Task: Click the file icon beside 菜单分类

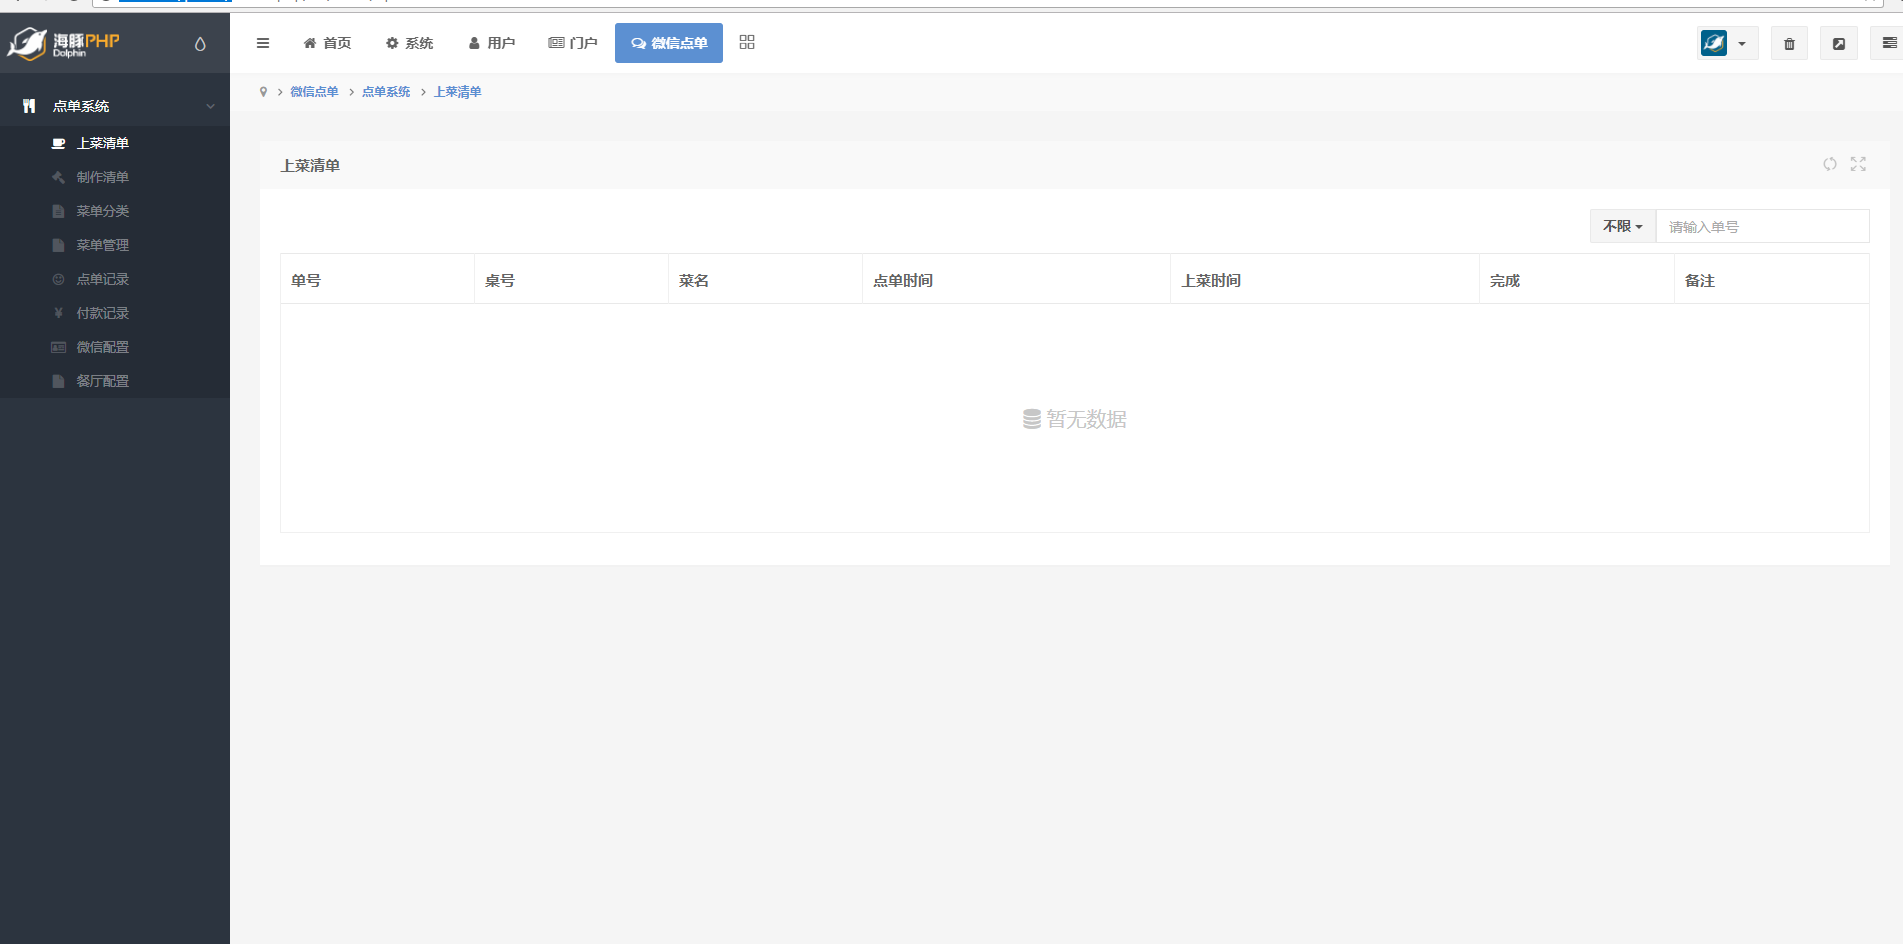Action: pos(59,211)
